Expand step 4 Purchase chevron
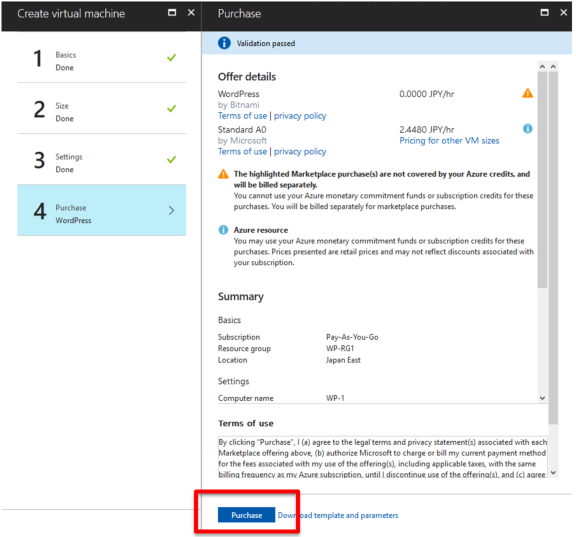This screenshot has width=576, height=537. coord(171,210)
